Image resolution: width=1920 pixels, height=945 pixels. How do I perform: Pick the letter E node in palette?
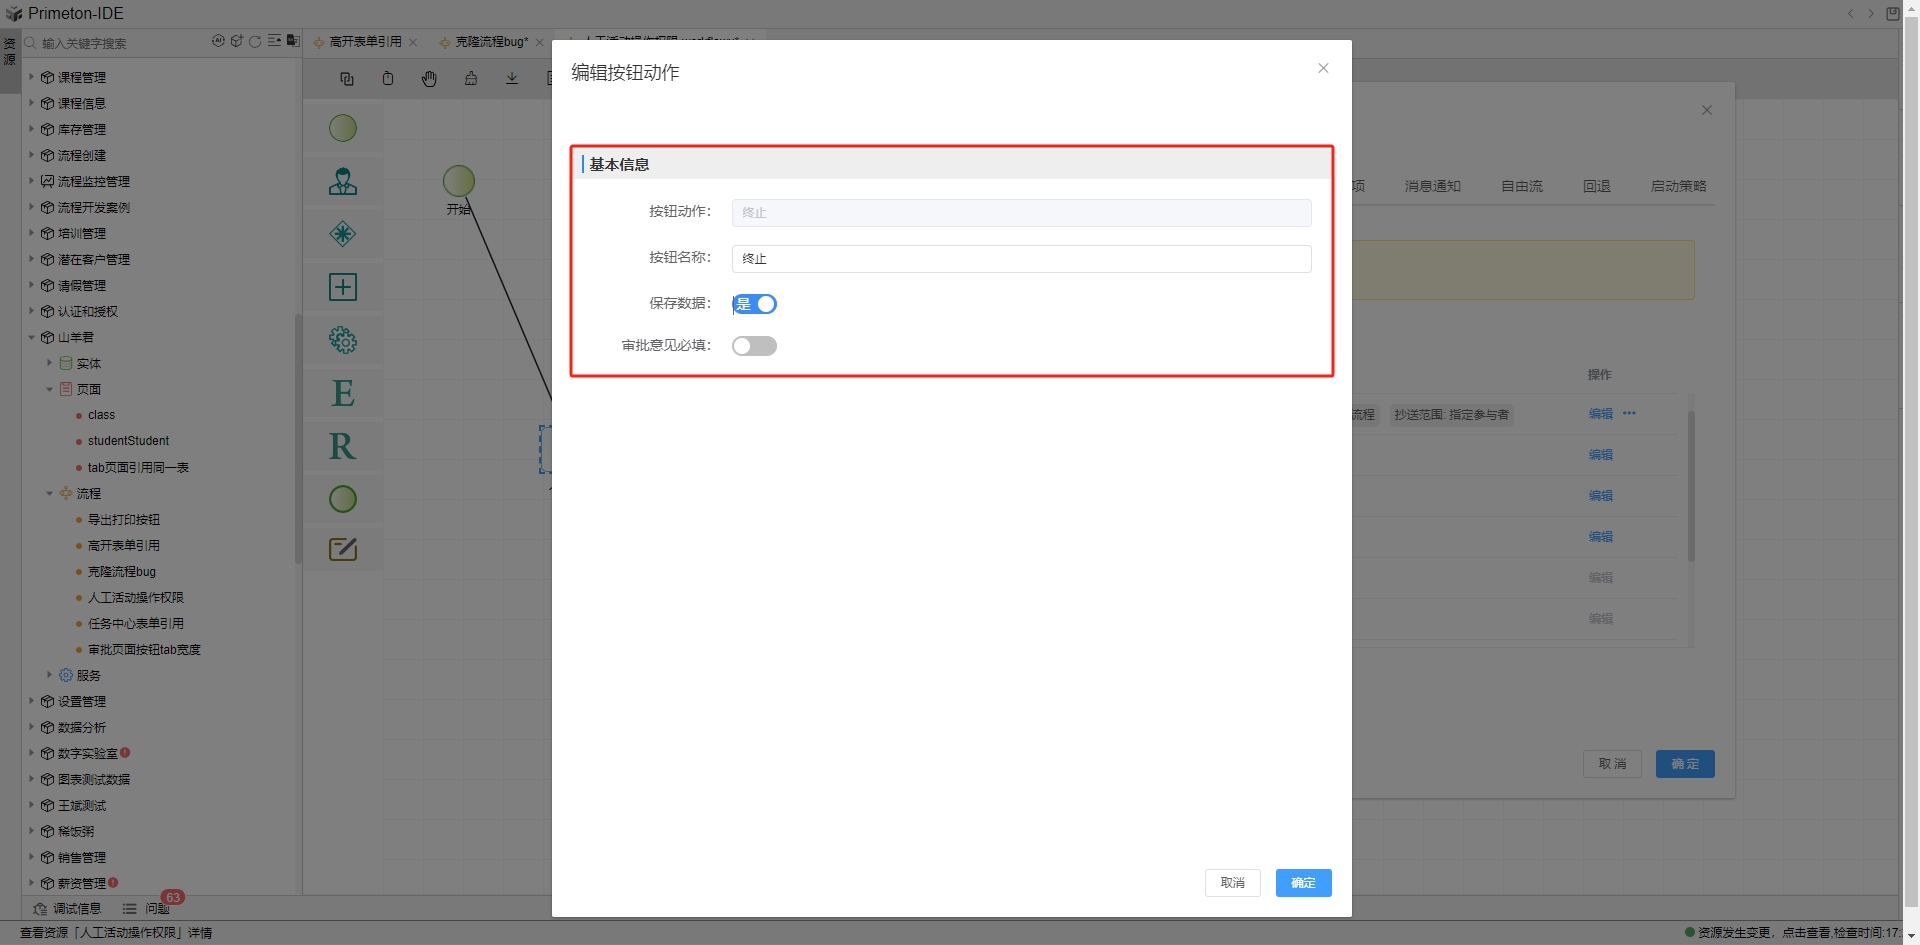click(343, 393)
